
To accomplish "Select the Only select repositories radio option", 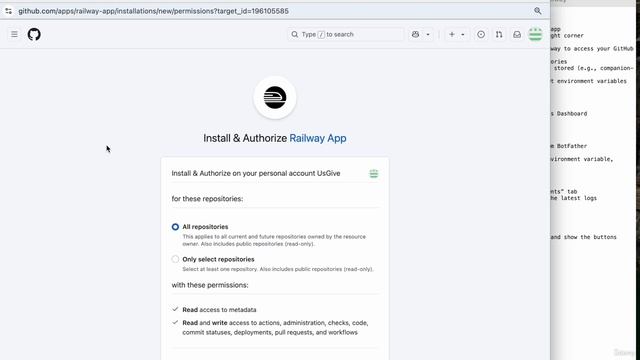I will [175, 259].
